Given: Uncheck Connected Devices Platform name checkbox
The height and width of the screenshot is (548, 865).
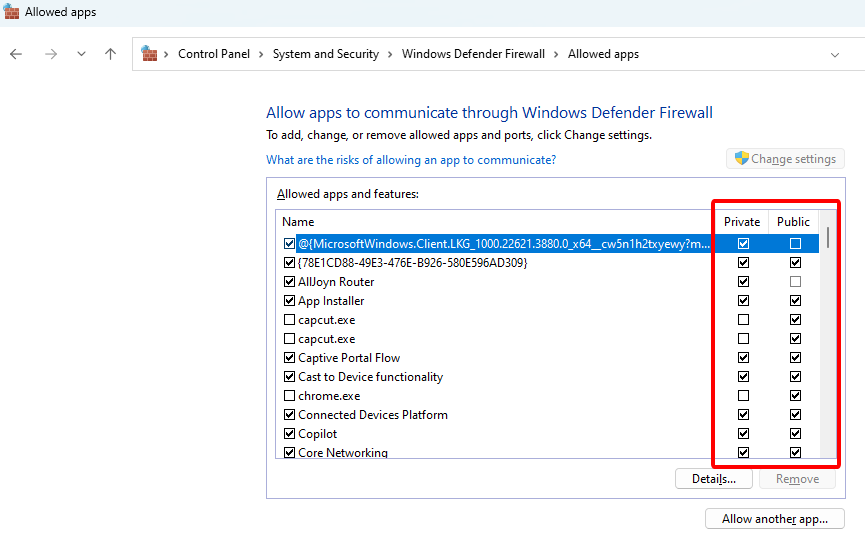Looking at the screenshot, I should 289,414.
